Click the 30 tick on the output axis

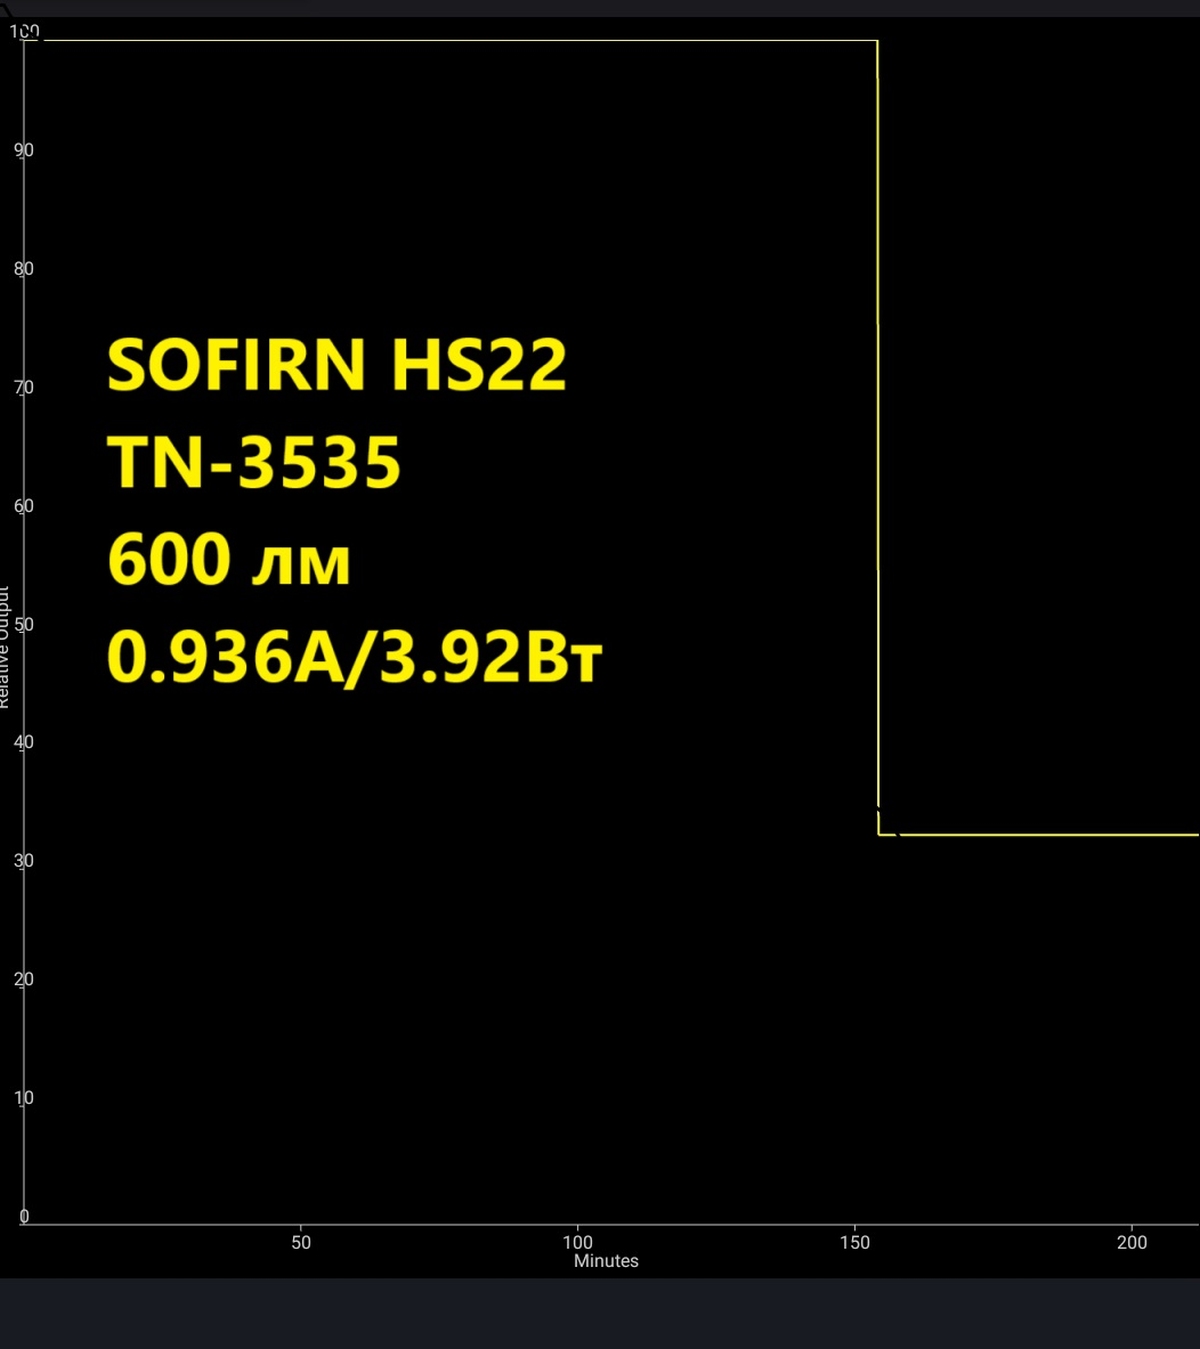(x=24, y=860)
